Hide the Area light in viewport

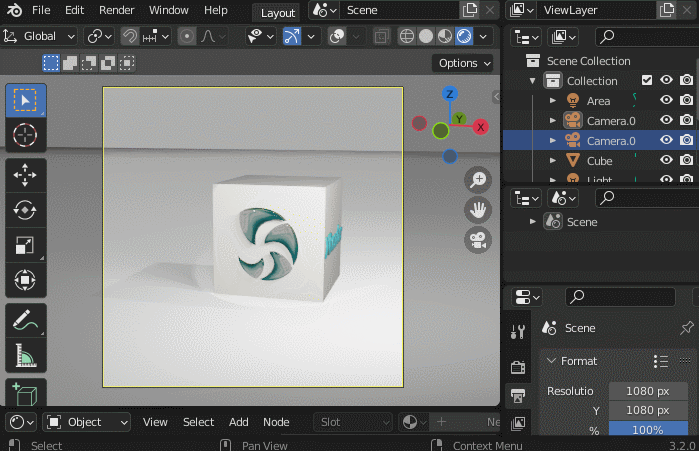tap(666, 101)
